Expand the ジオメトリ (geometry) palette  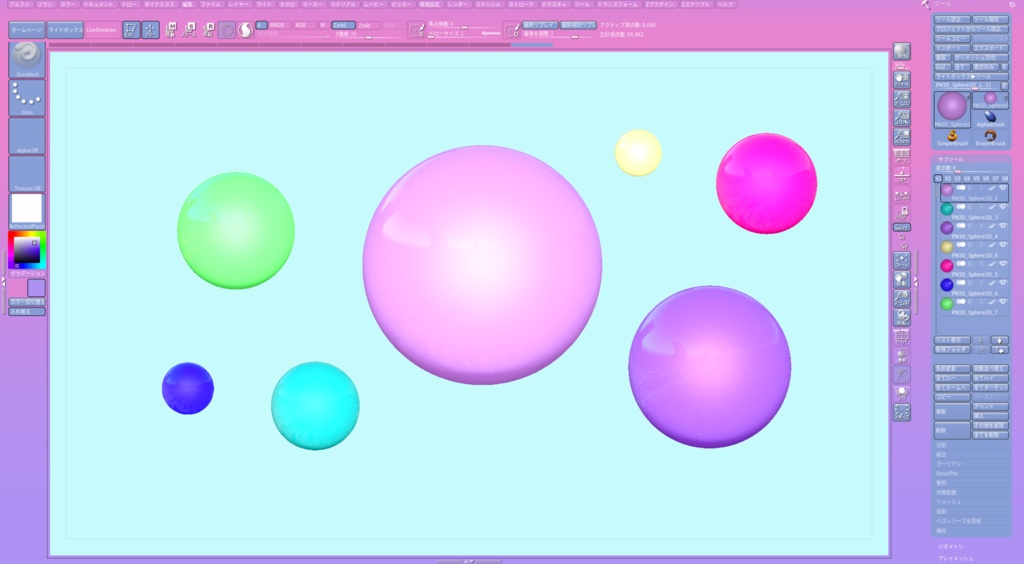tap(950, 546)
